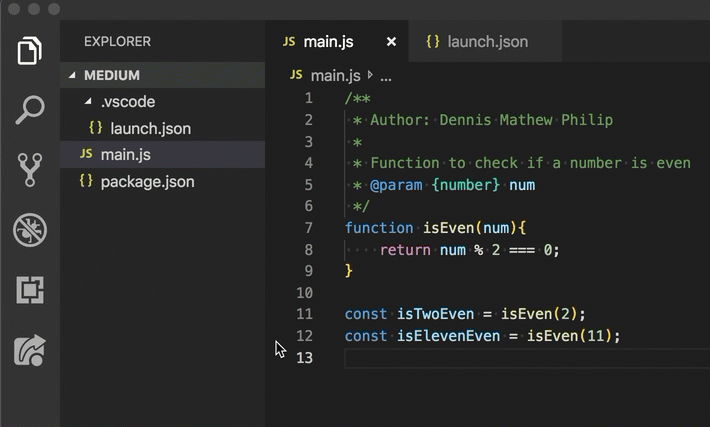Open the Explorer view in activity bar
710x427 pixels.
[30, 50]
